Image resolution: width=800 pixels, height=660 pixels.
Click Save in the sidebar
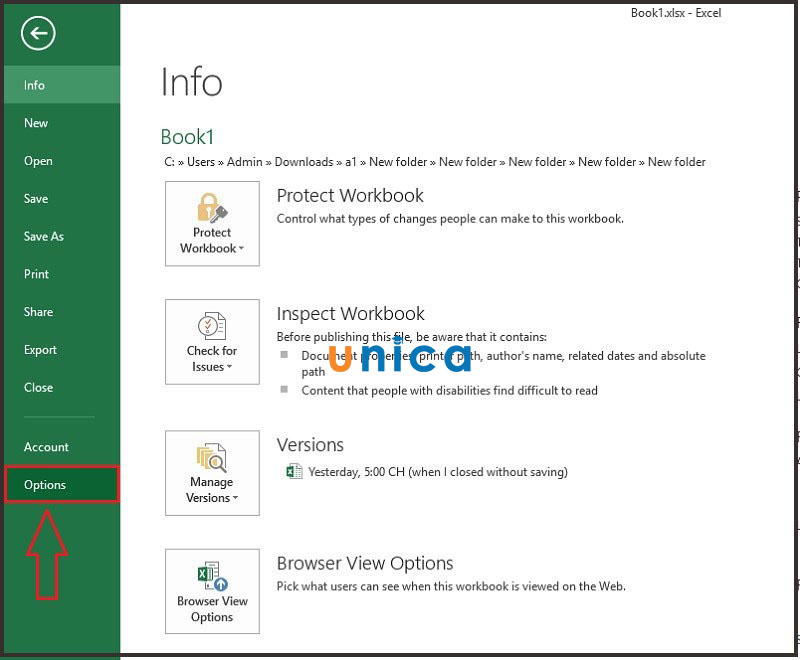tap(62, 198)
